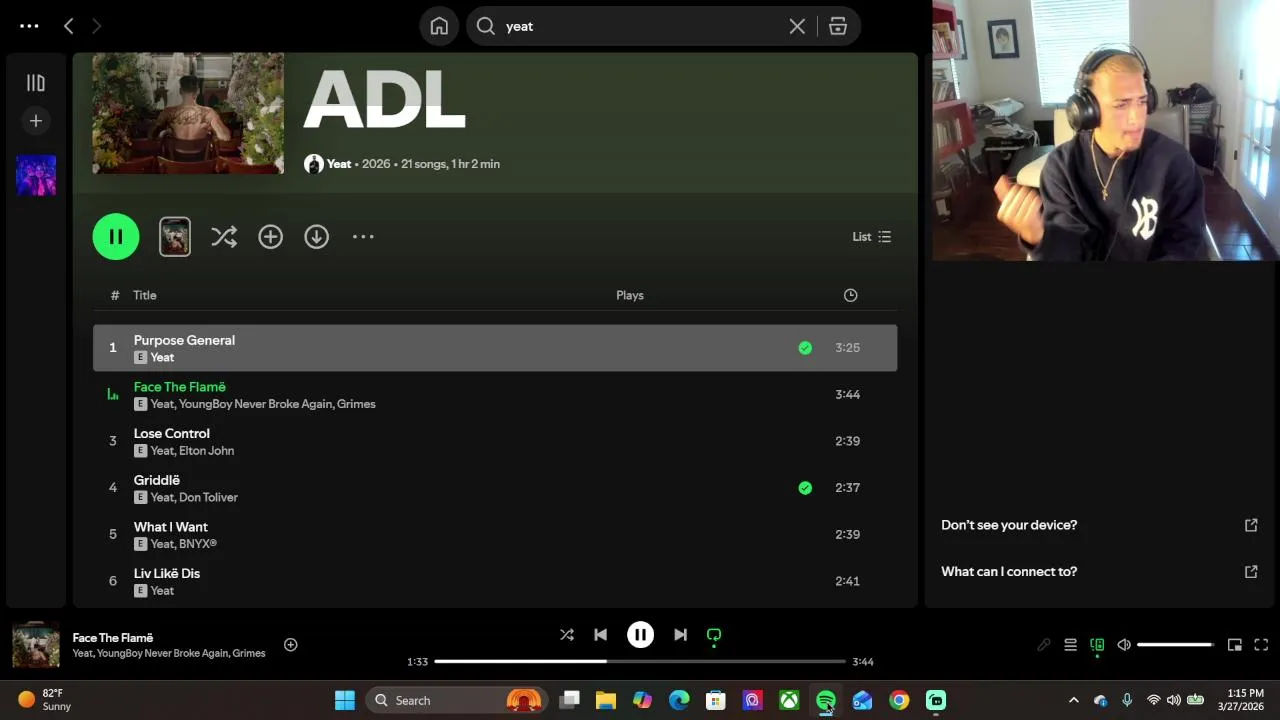
Task: Toggle repeat in the player bar
Action: pyautogui.click(x=714, y=635)
